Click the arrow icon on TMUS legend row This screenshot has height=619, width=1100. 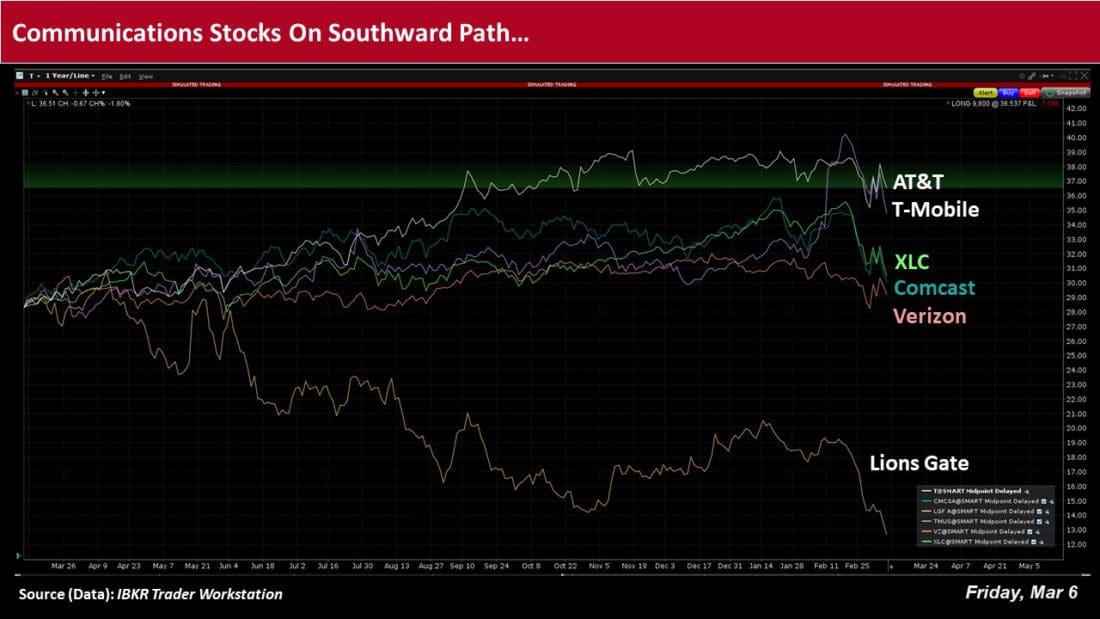pos(1047,521)
